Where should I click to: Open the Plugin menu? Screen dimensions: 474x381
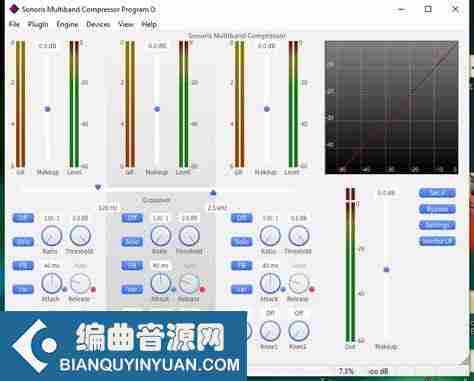[x=38, y=25]
